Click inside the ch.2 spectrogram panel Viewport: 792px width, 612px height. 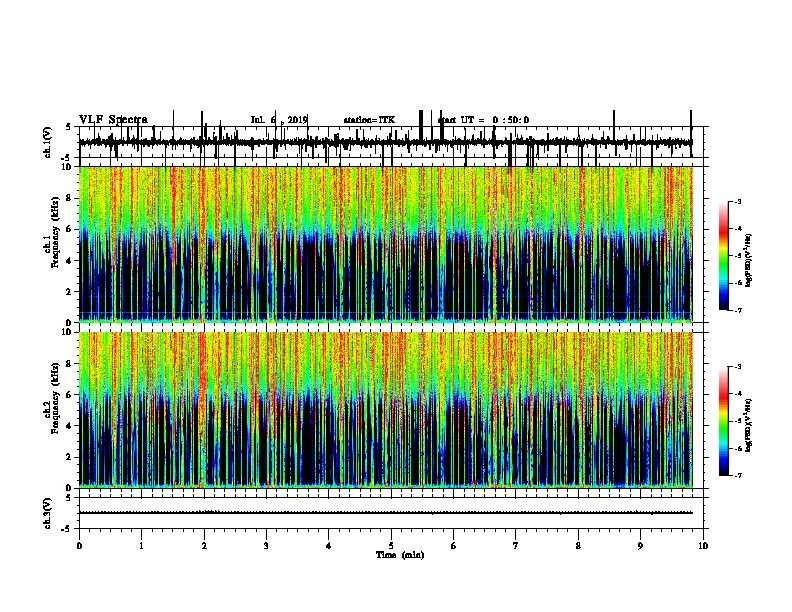(x=386, y=410)
